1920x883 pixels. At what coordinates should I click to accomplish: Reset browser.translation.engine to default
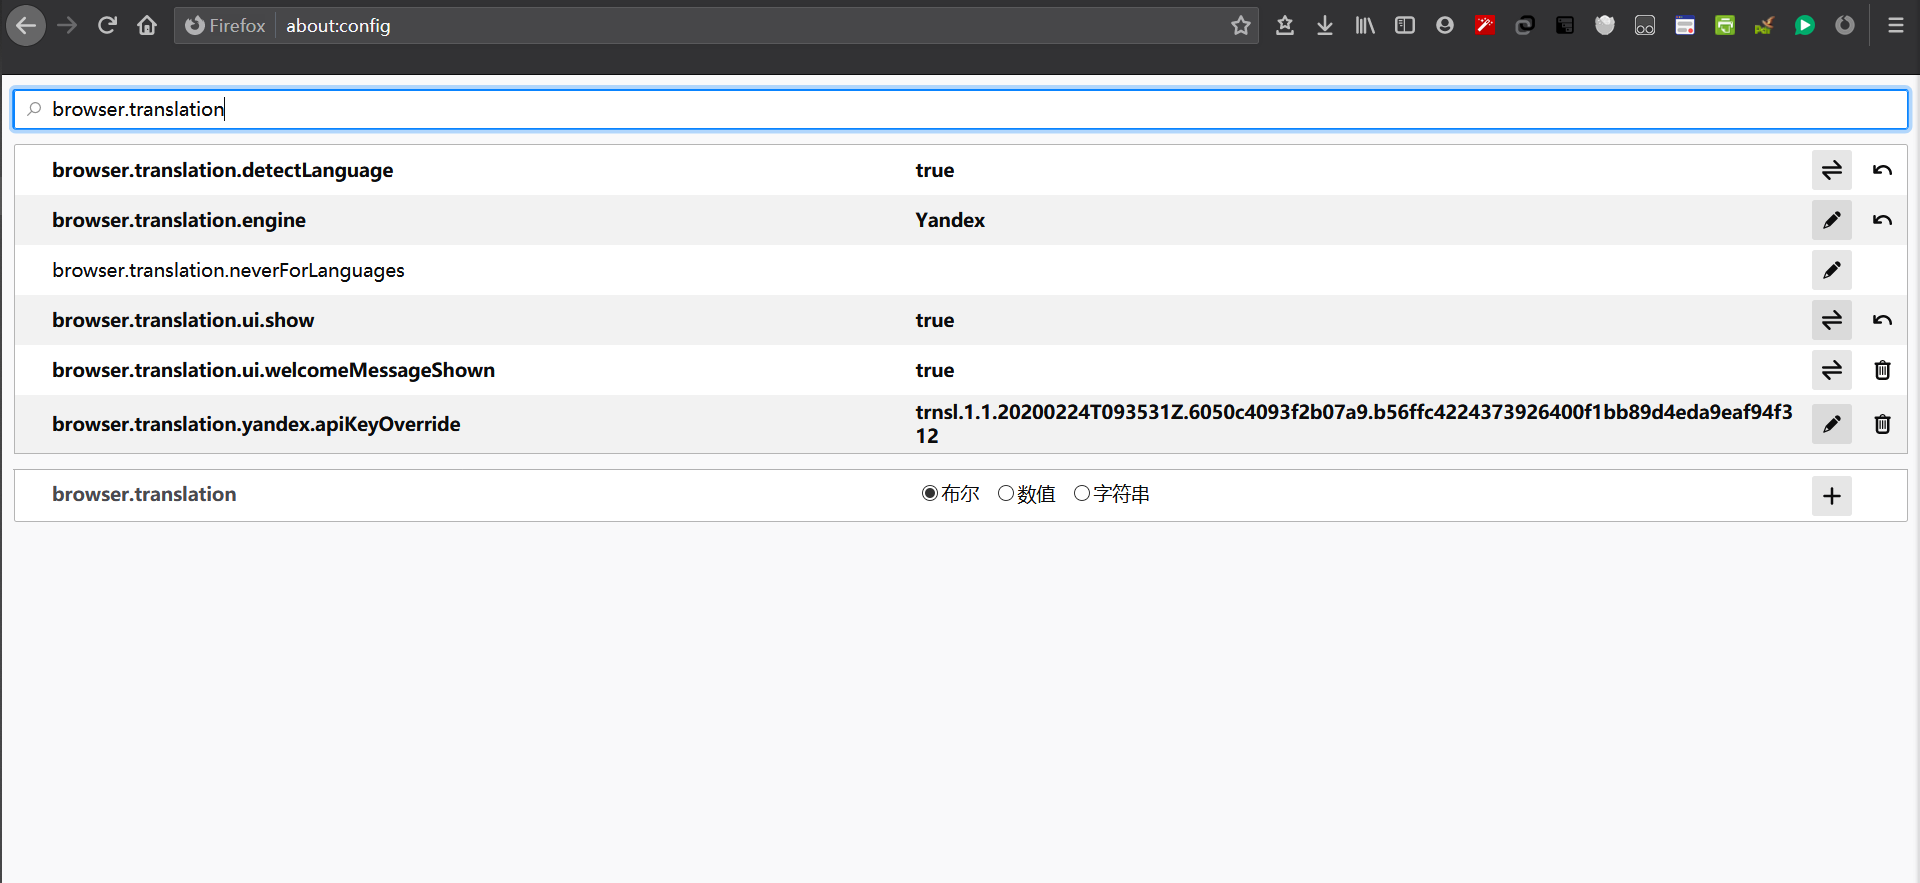(1882, 220)
